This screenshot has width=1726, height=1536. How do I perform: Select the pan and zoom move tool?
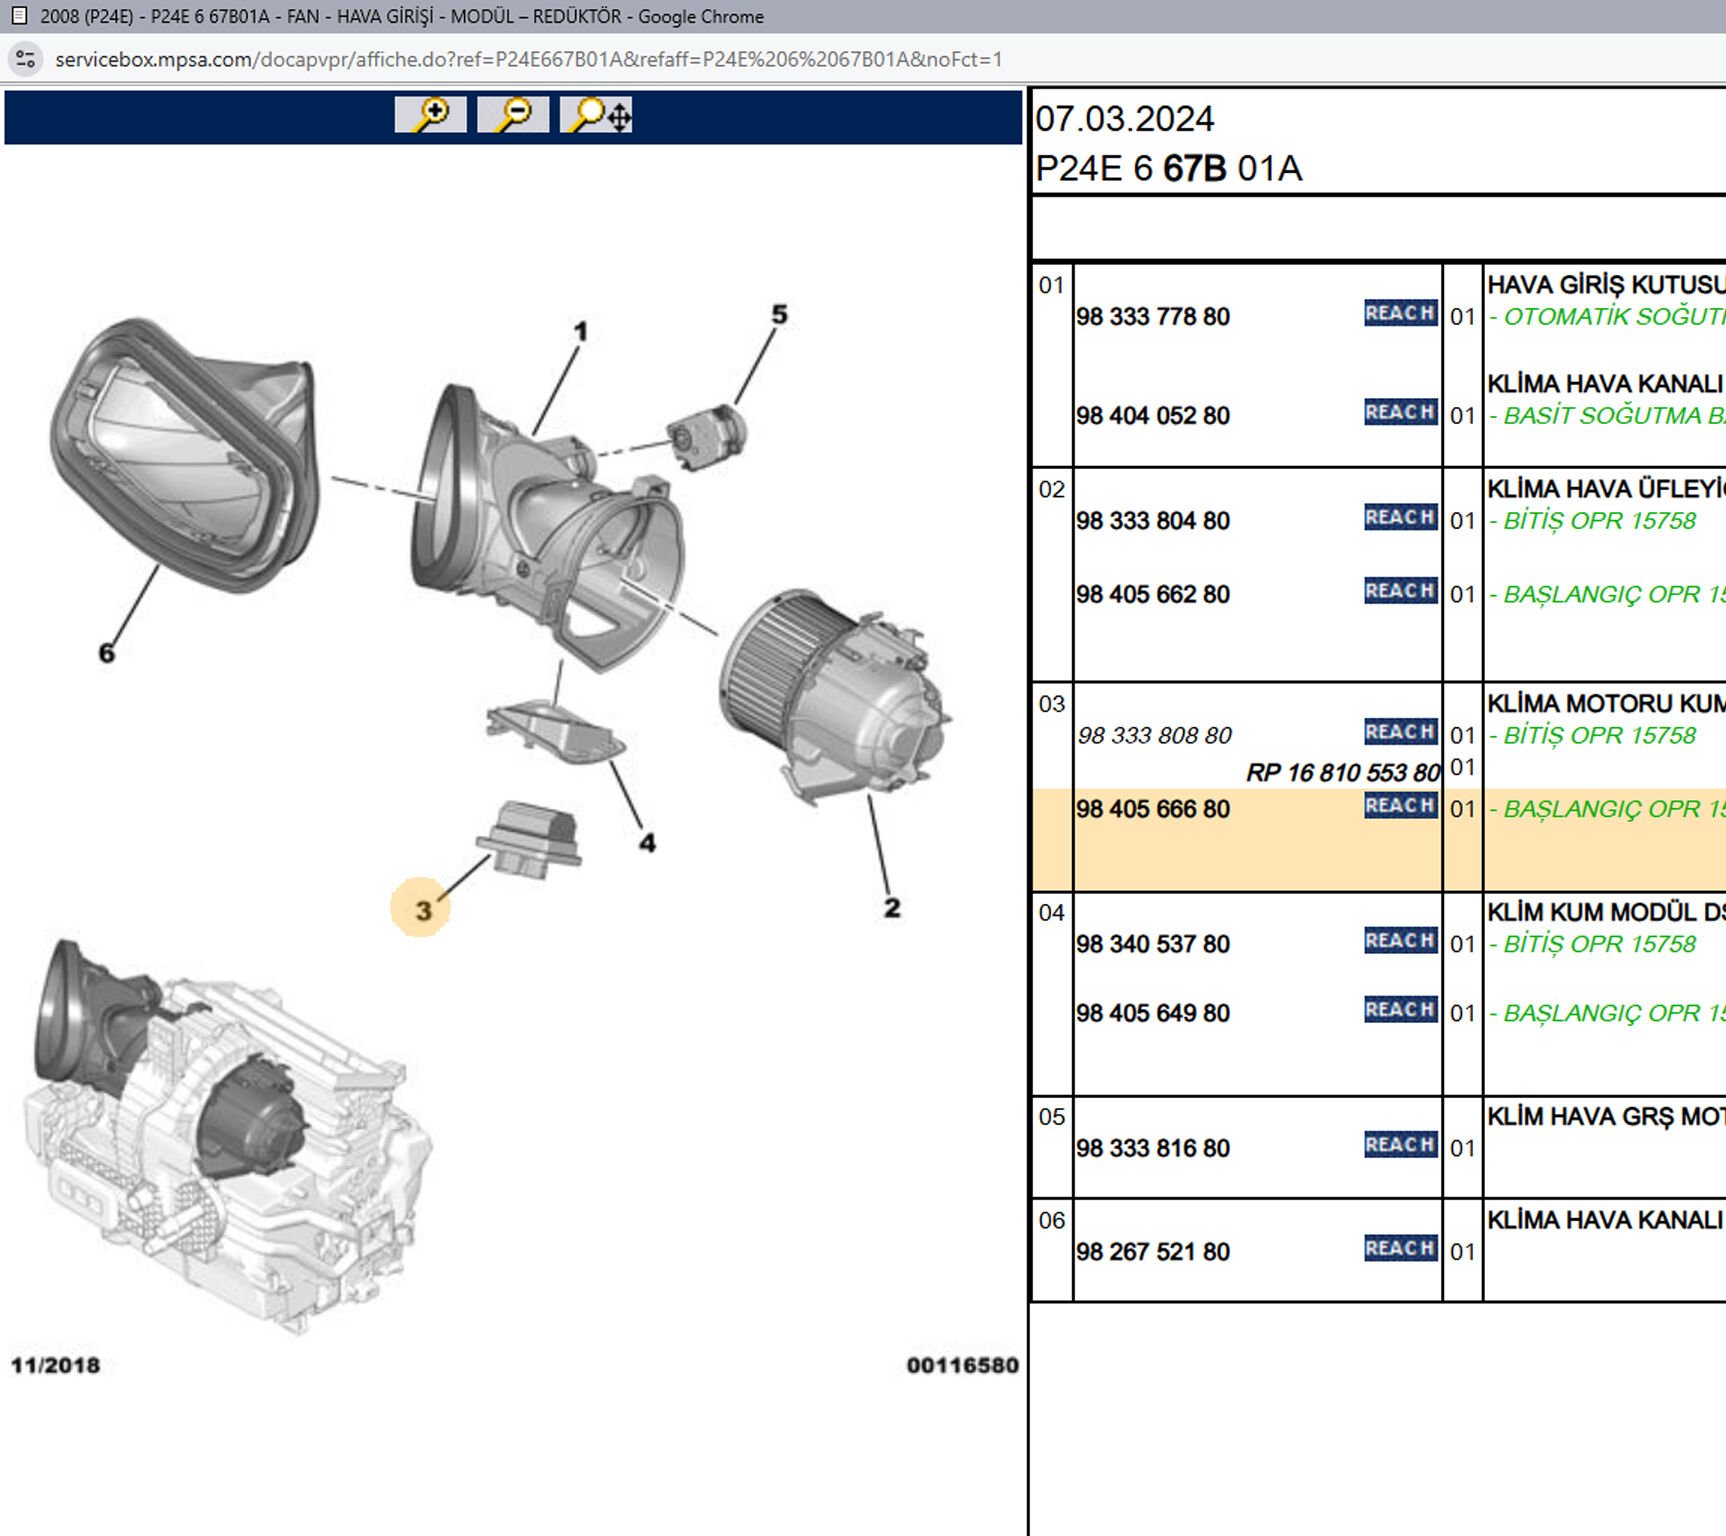(596, 115)
